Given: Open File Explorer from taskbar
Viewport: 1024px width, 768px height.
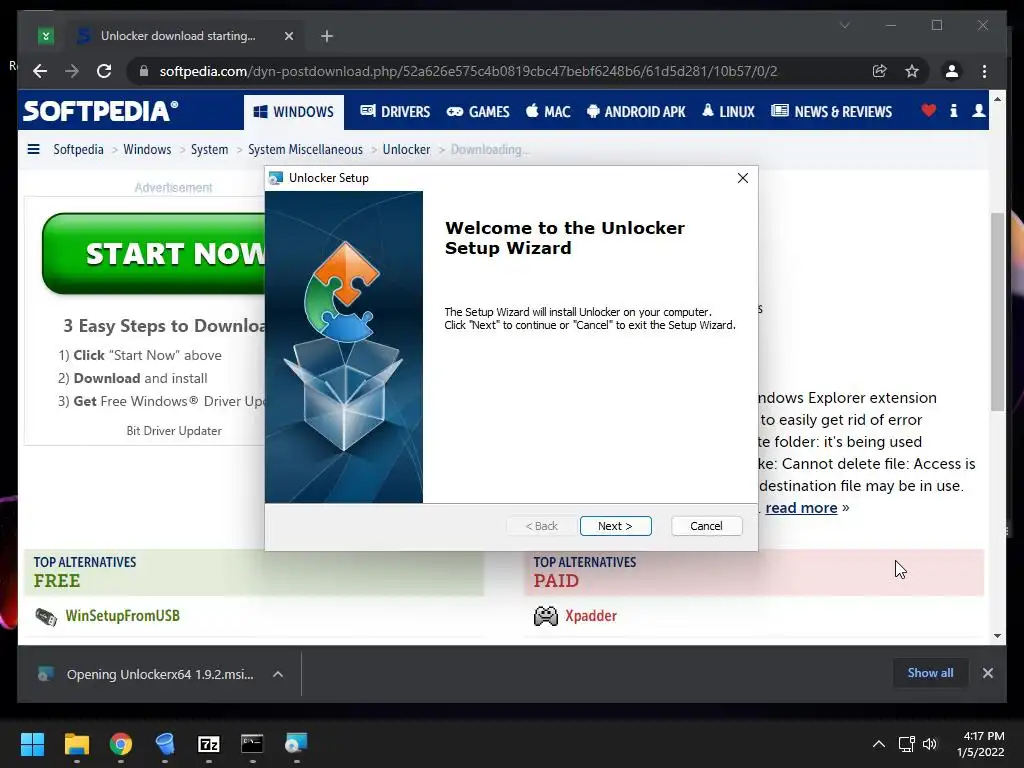Looking at the screenshot, I should (x=76, y=744).
